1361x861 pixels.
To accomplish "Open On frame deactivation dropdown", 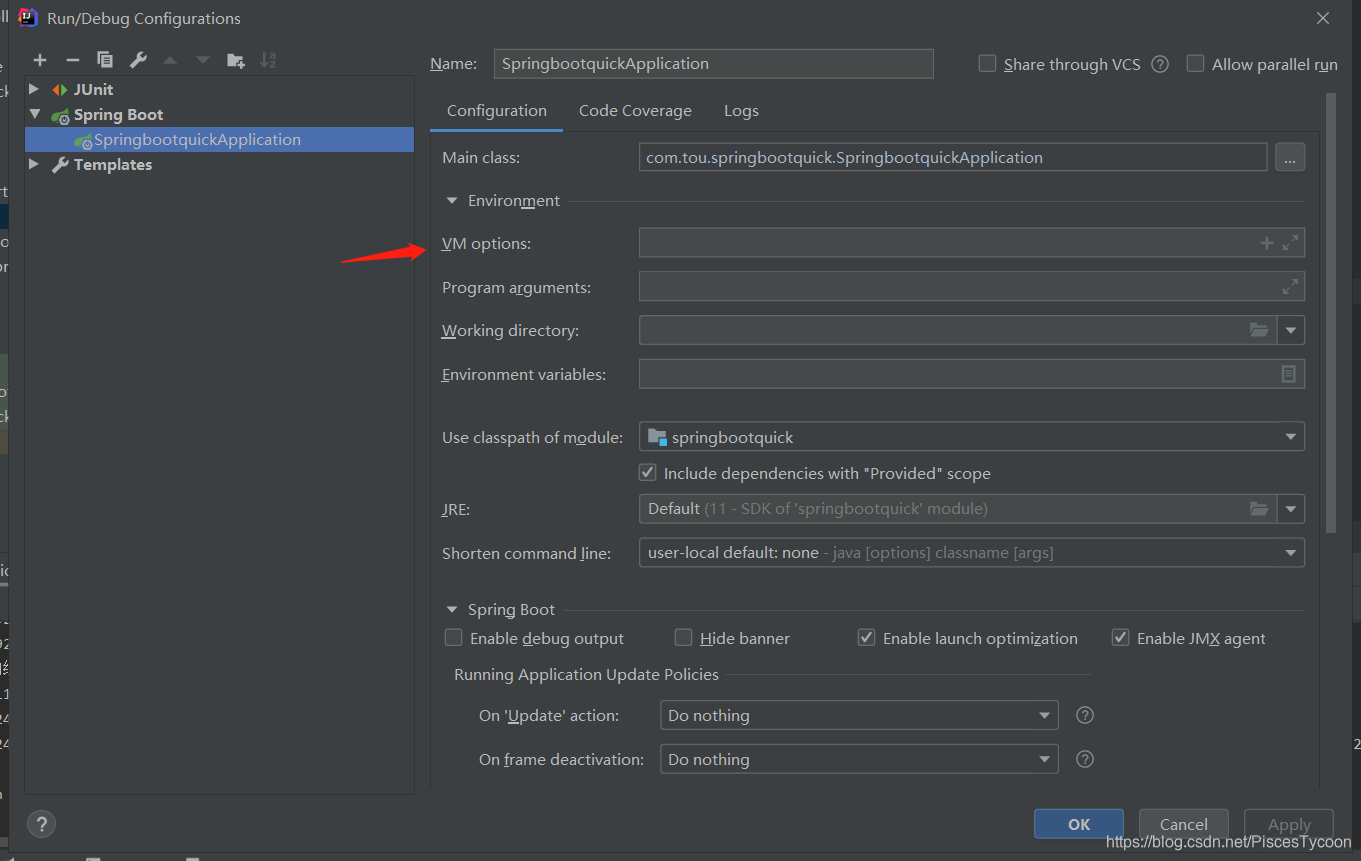I will click(x=1045, y=759).
